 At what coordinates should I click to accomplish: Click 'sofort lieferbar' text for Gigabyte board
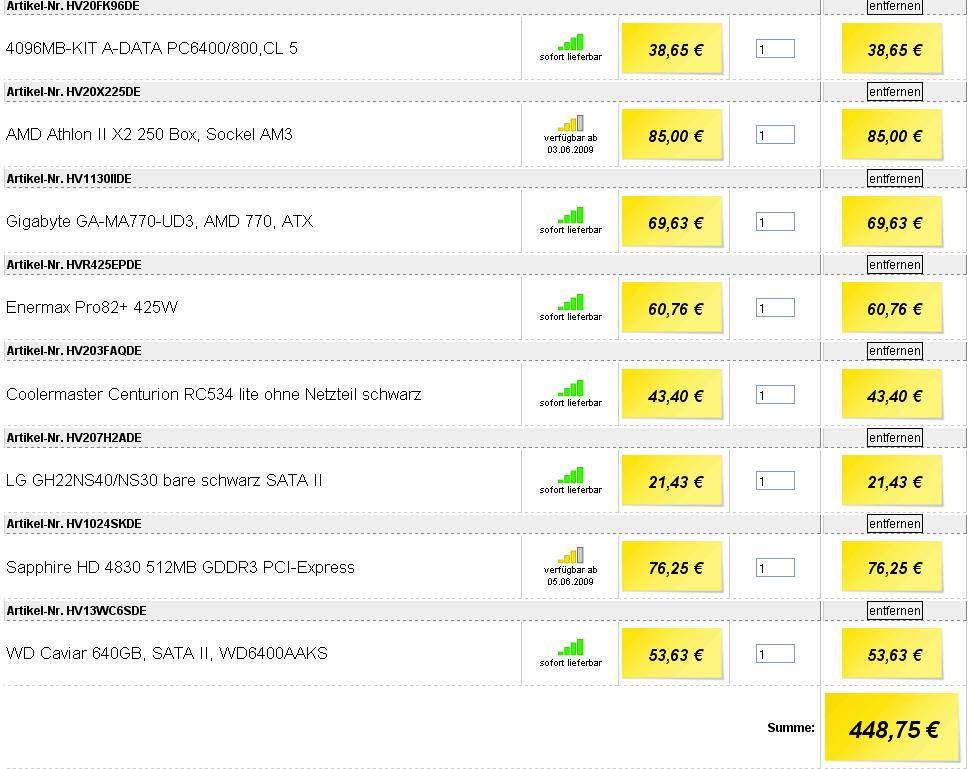coord(570,230)
